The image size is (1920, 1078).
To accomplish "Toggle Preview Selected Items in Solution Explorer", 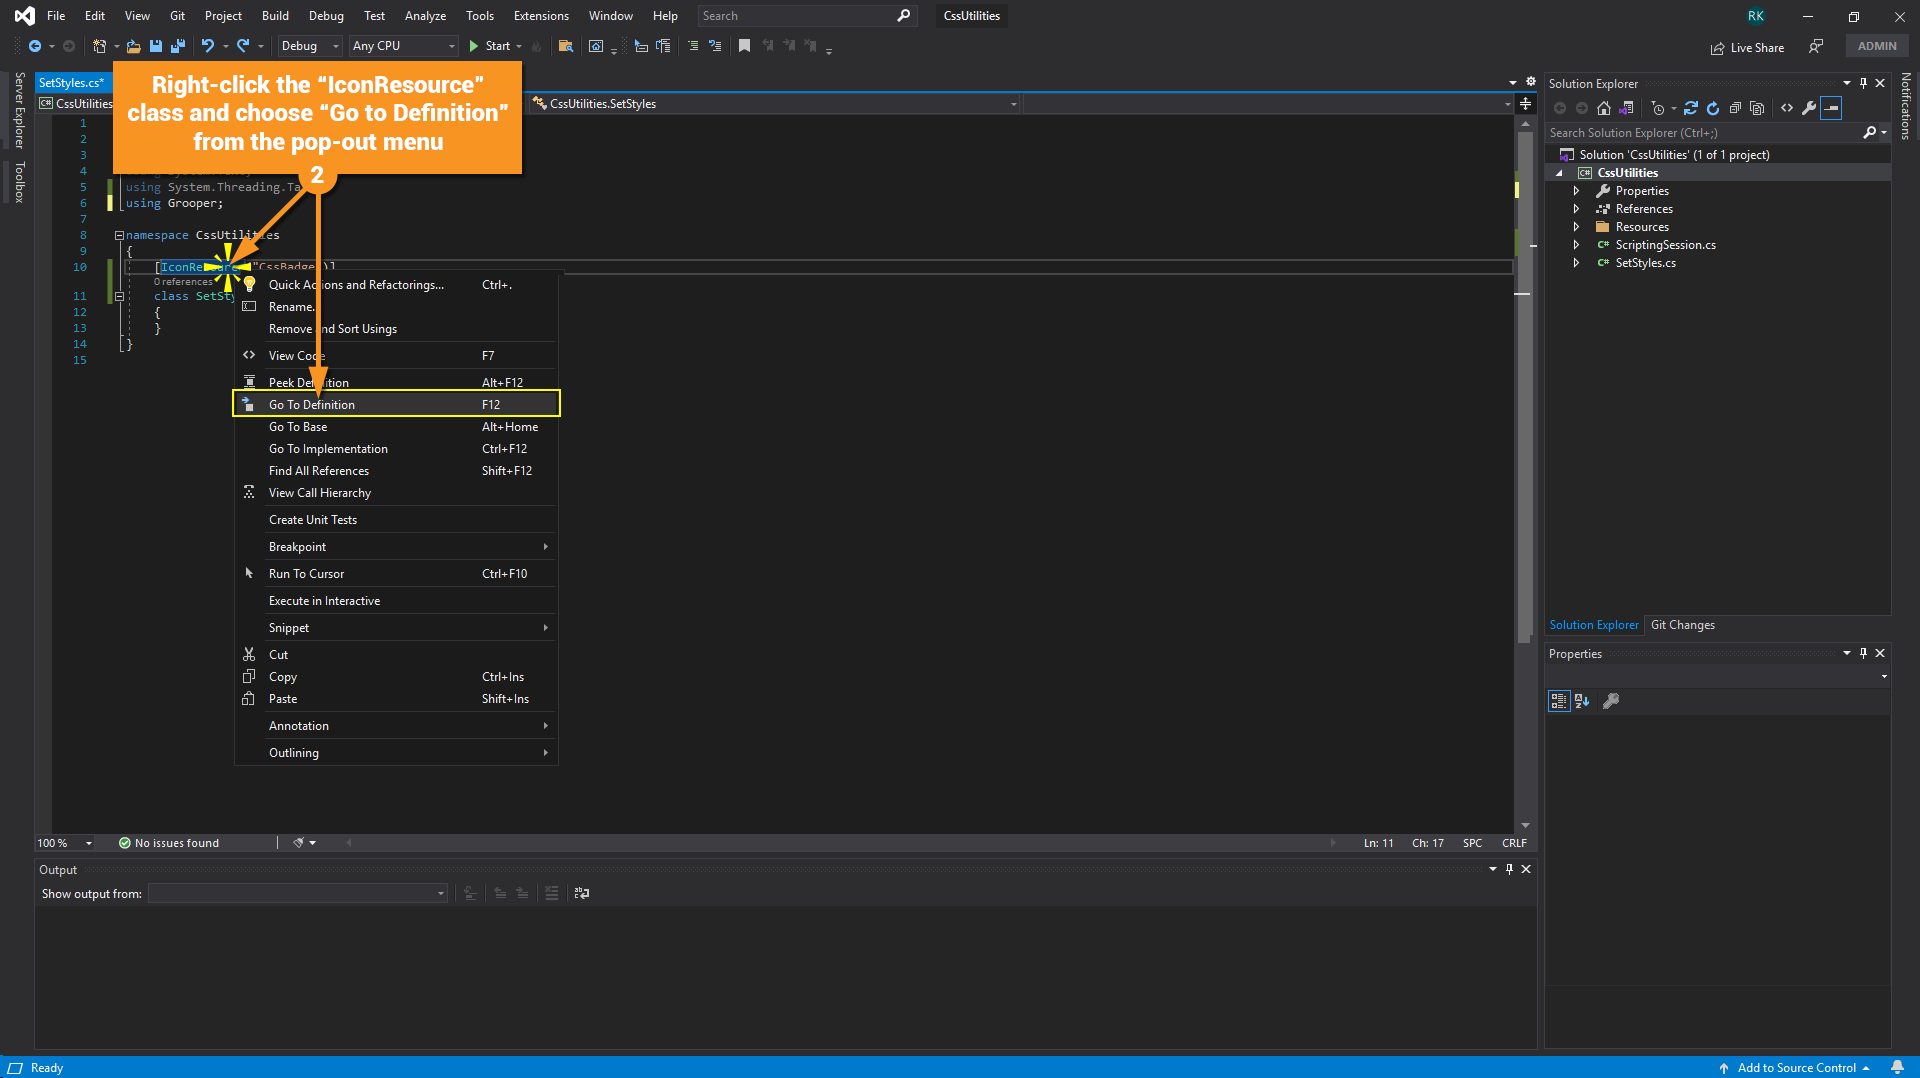I will (x=1831, y=108).
